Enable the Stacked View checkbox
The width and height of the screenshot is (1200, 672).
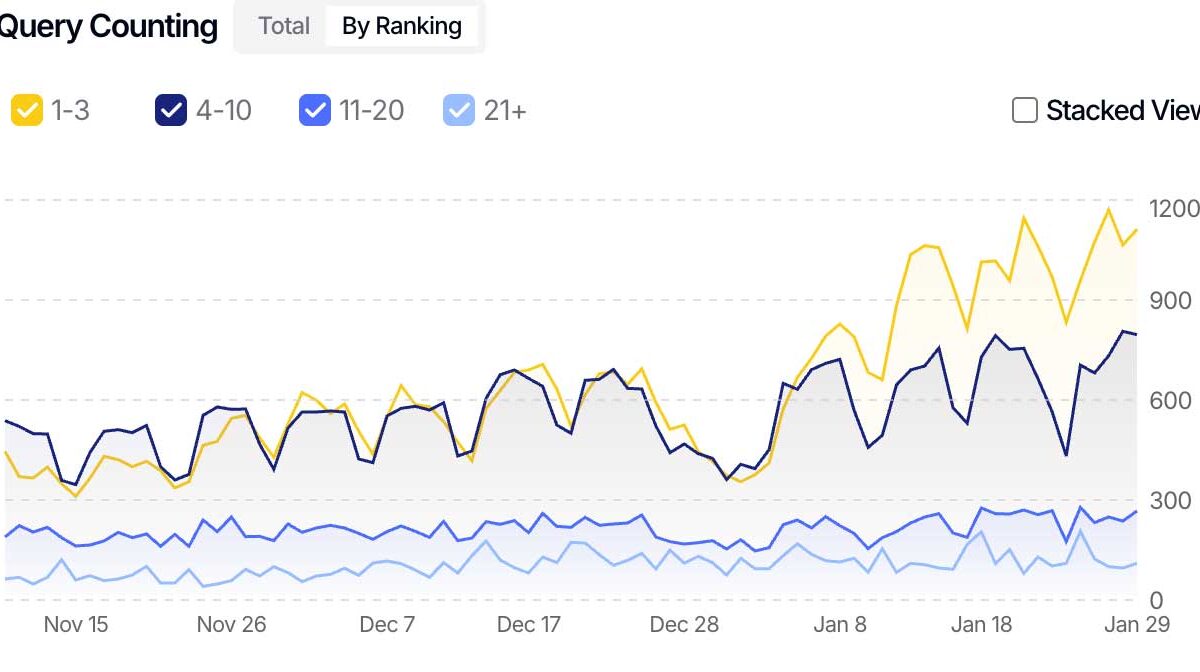[1025, 110]
